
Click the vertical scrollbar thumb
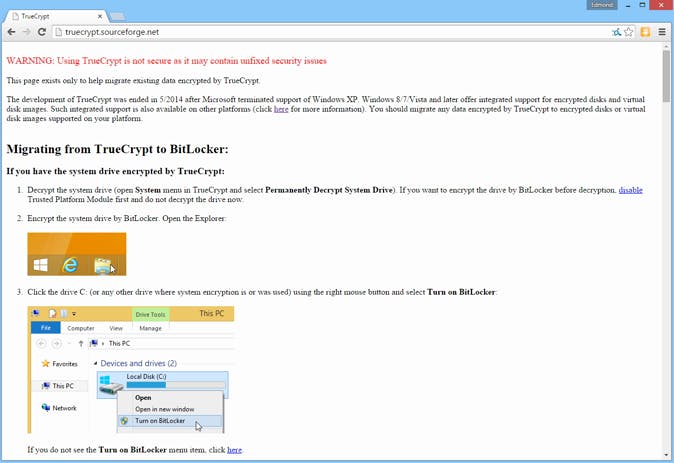click(x=666, y=76)
